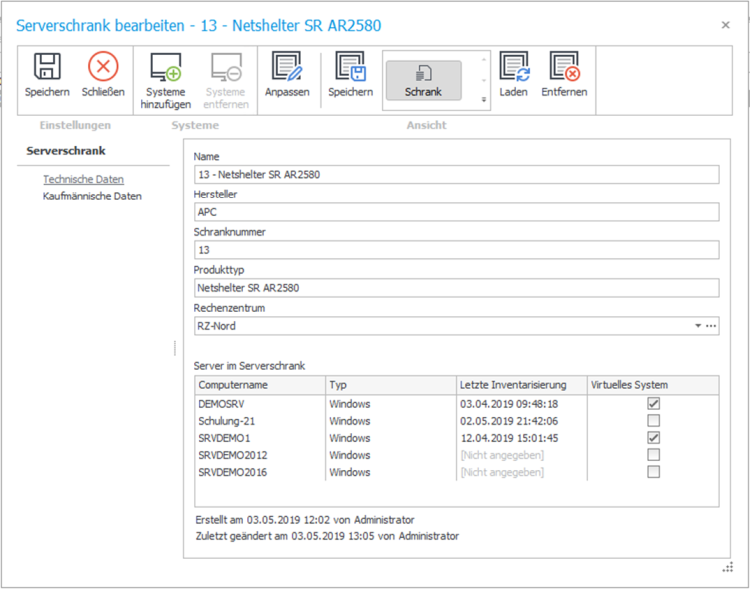Toggle virtual system checkbox for SRVDEMO2016
Image resolution: width=750 pixels, height=589 pixels.
(653, 472)
